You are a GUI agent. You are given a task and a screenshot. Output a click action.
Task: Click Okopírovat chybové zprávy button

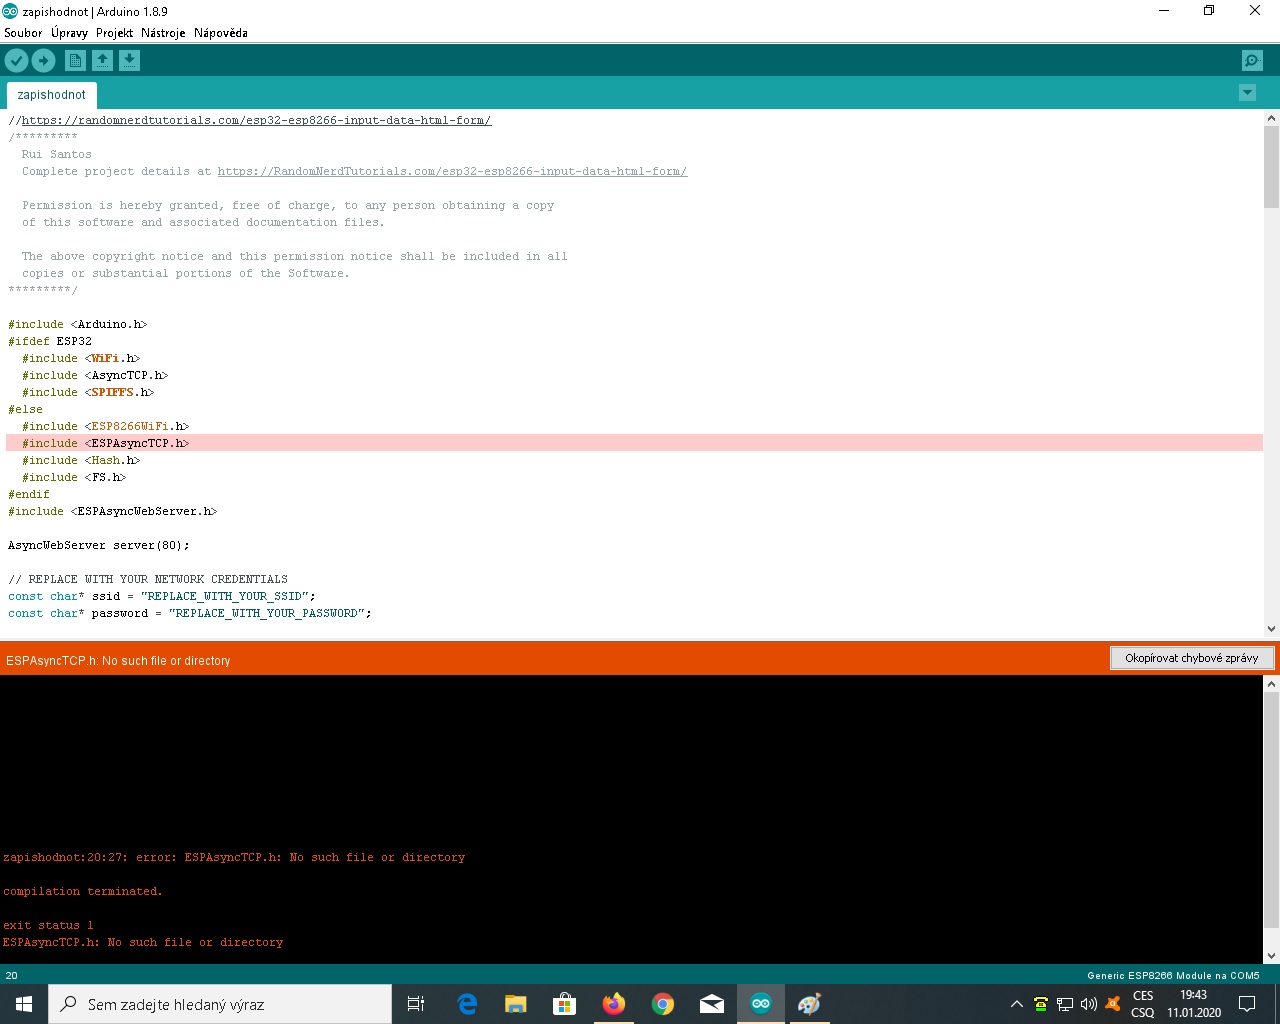click(x=1192, y=658)
